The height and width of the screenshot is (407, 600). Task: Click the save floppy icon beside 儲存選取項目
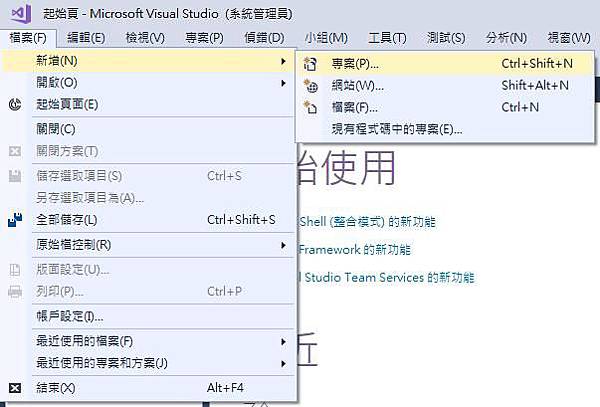pos(15,176)
